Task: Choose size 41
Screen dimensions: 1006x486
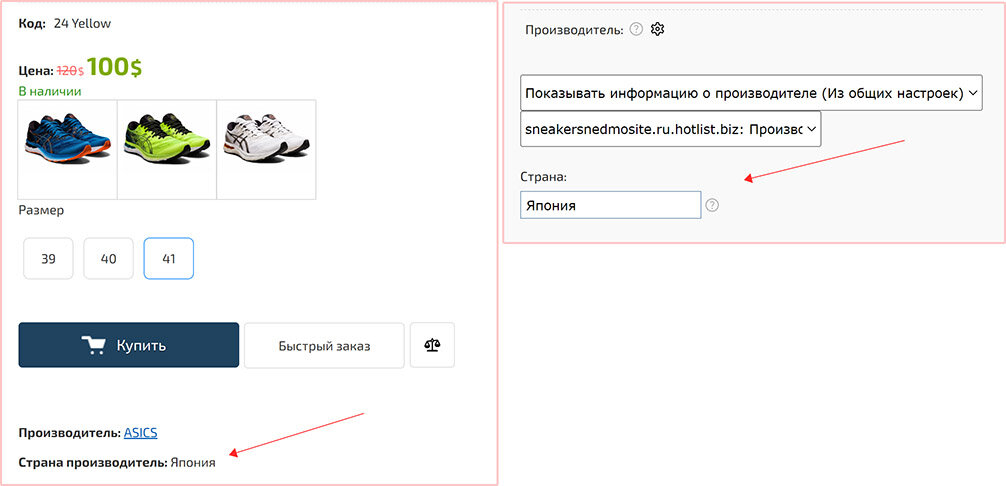Action: (169, 259)
